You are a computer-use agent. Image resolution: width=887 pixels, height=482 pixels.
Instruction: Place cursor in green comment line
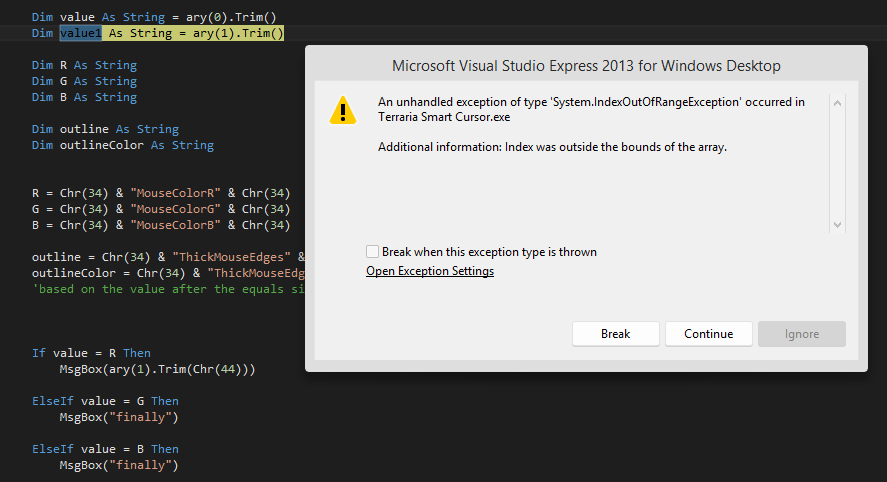click(168, 289)
